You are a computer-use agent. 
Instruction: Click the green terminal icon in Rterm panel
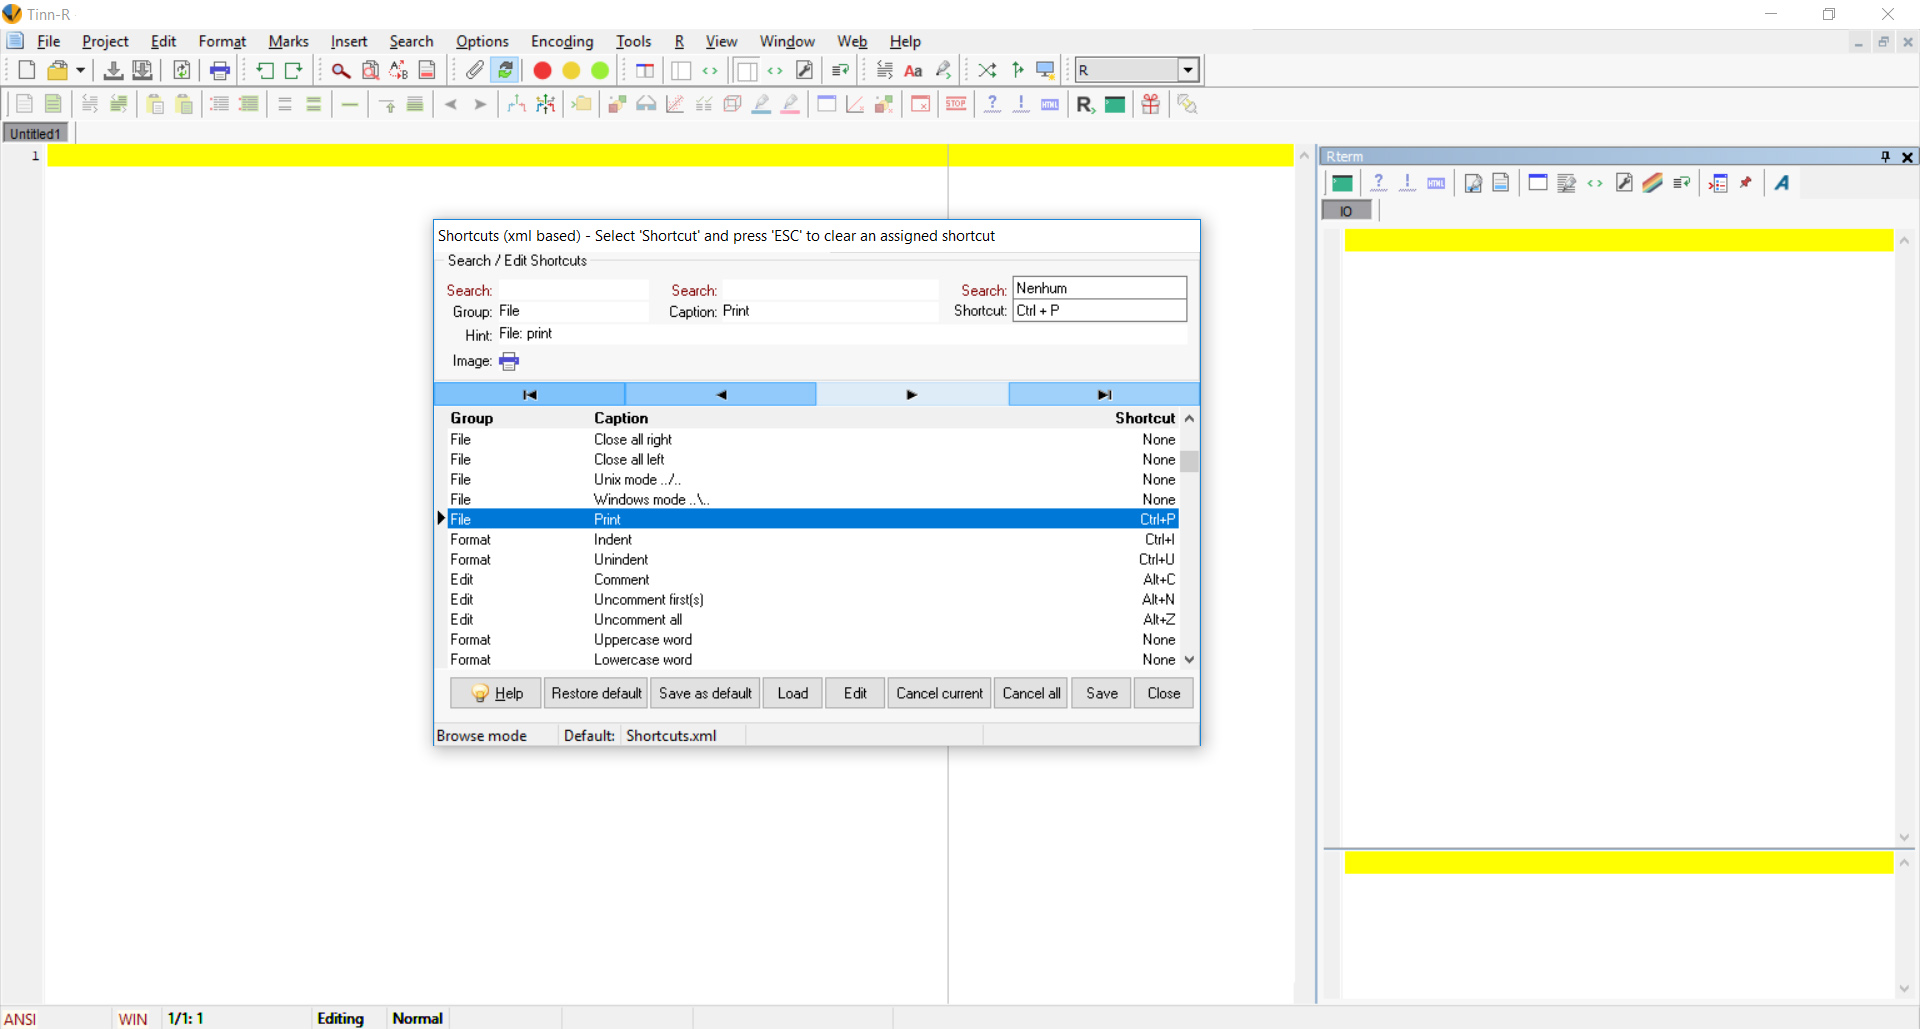[1342, 183]
